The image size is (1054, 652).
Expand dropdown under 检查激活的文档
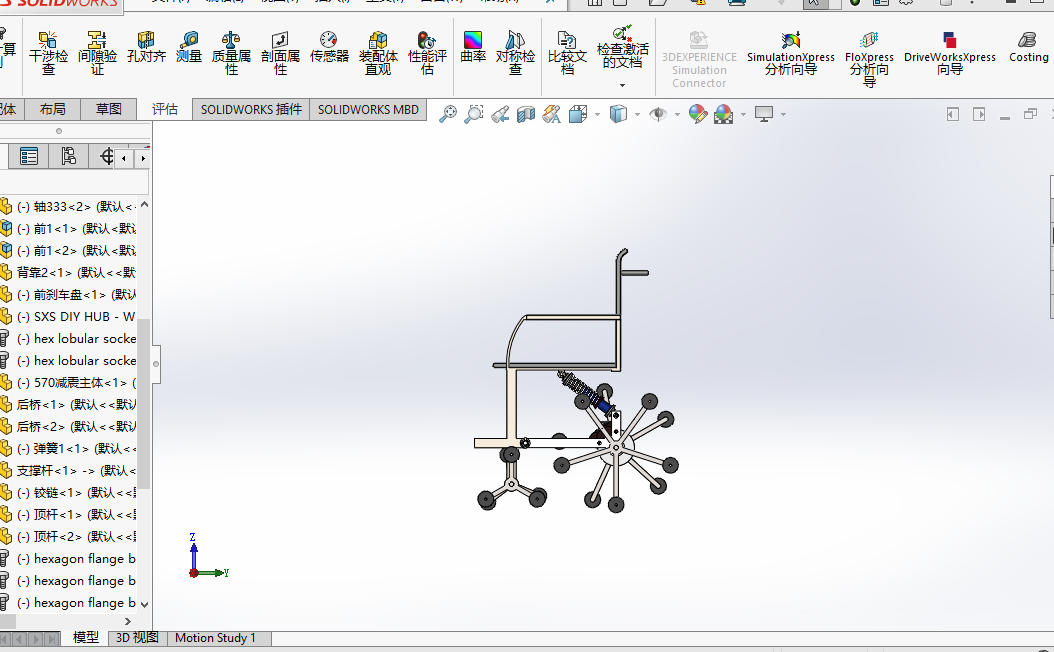coord(622,85)
